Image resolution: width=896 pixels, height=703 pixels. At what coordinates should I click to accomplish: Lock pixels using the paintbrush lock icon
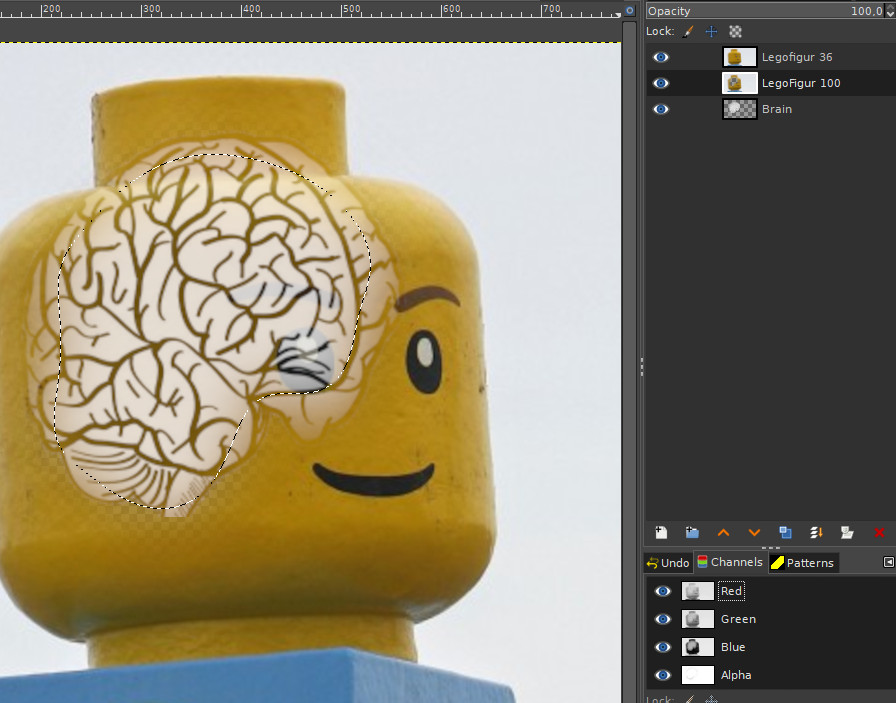[688, 31]
